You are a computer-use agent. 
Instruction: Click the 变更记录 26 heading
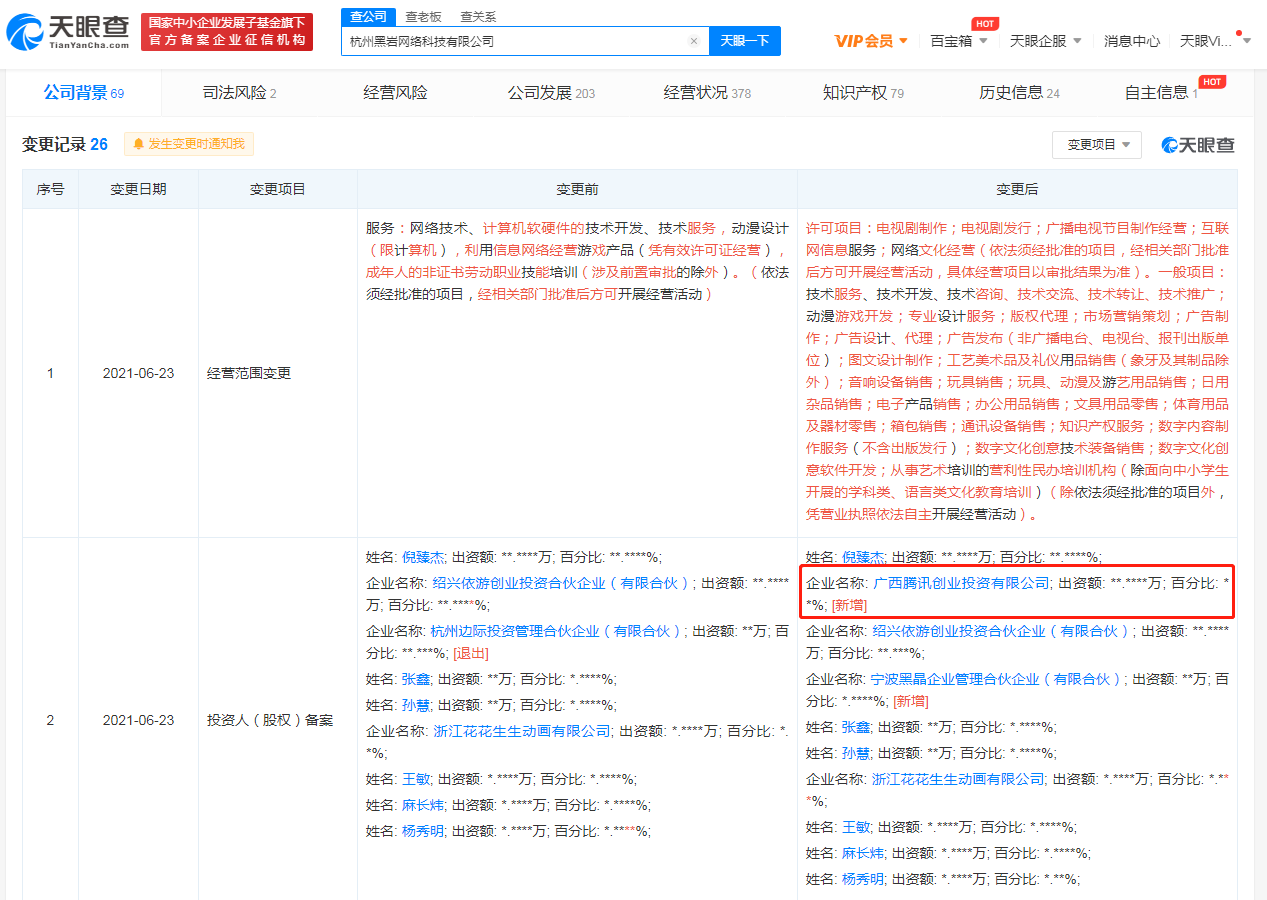coord(65,144)
